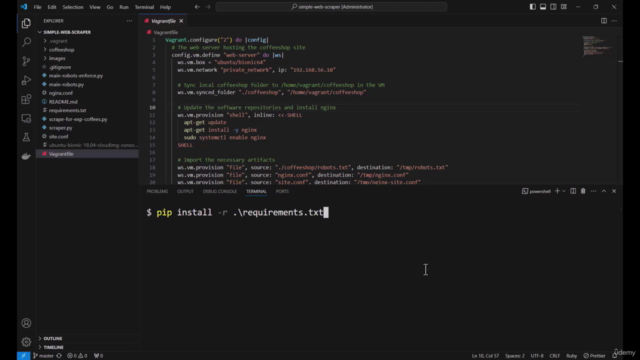This screenshot has width=640, height=360.
Task: Switch to the OUTPUT tab
Action: [x=185, y=191]
